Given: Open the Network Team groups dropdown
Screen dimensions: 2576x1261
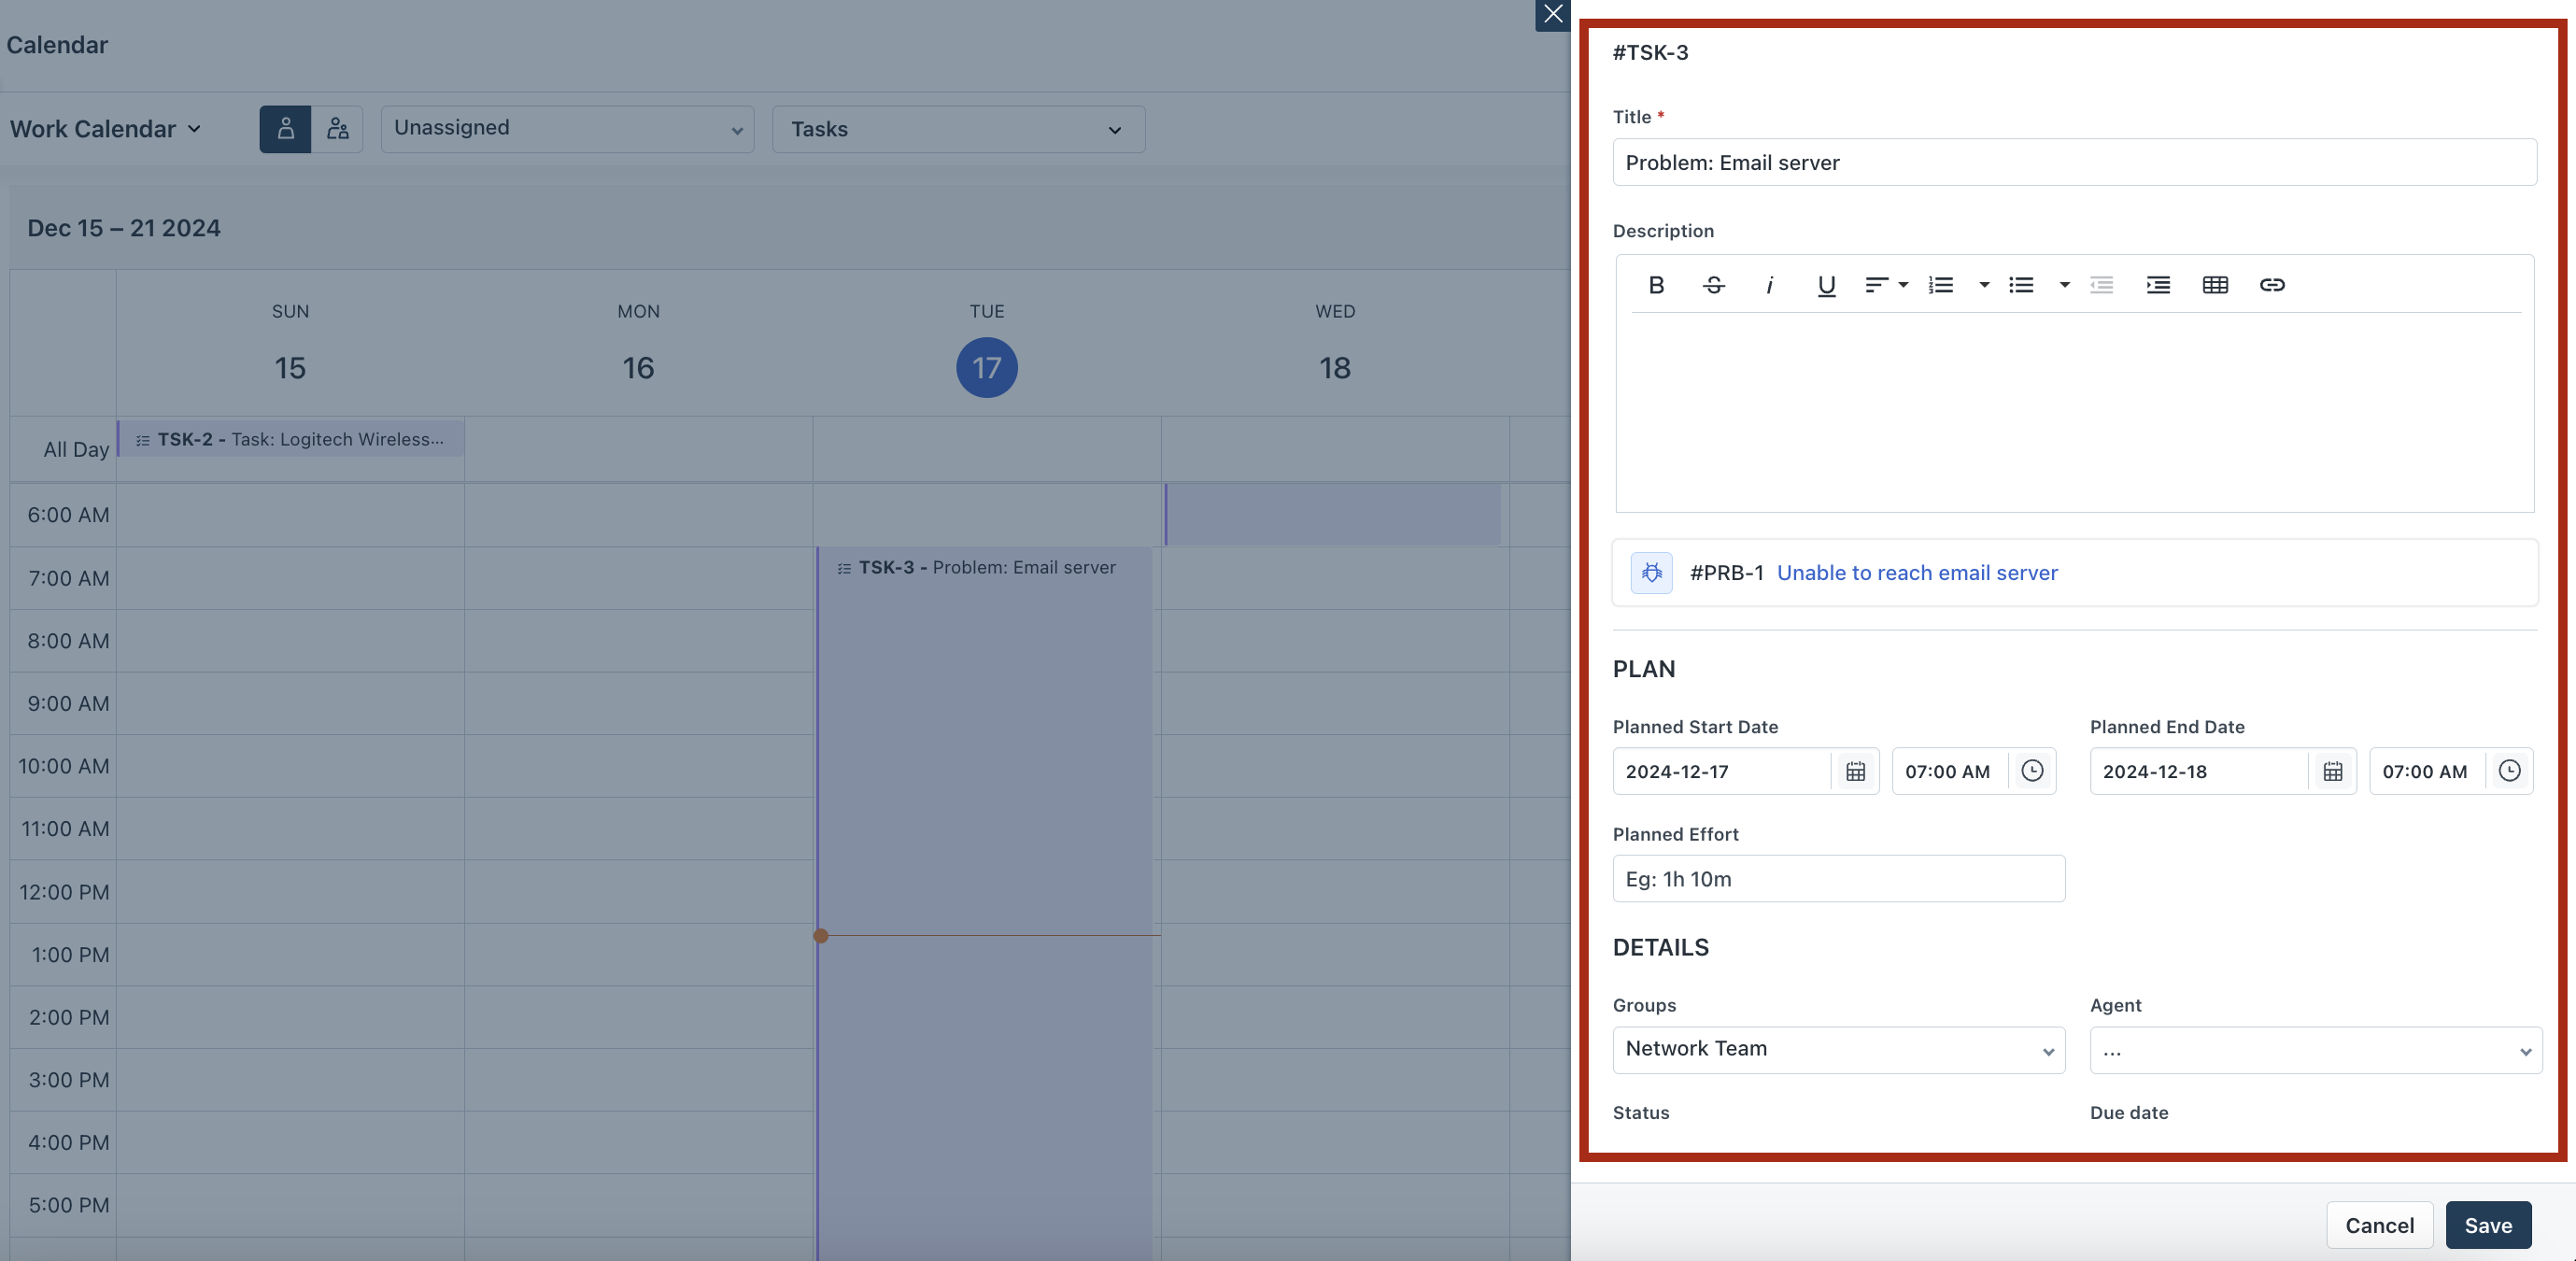Looking at the screenshot, I should pyautogui.click(x=1838, y=1049).
